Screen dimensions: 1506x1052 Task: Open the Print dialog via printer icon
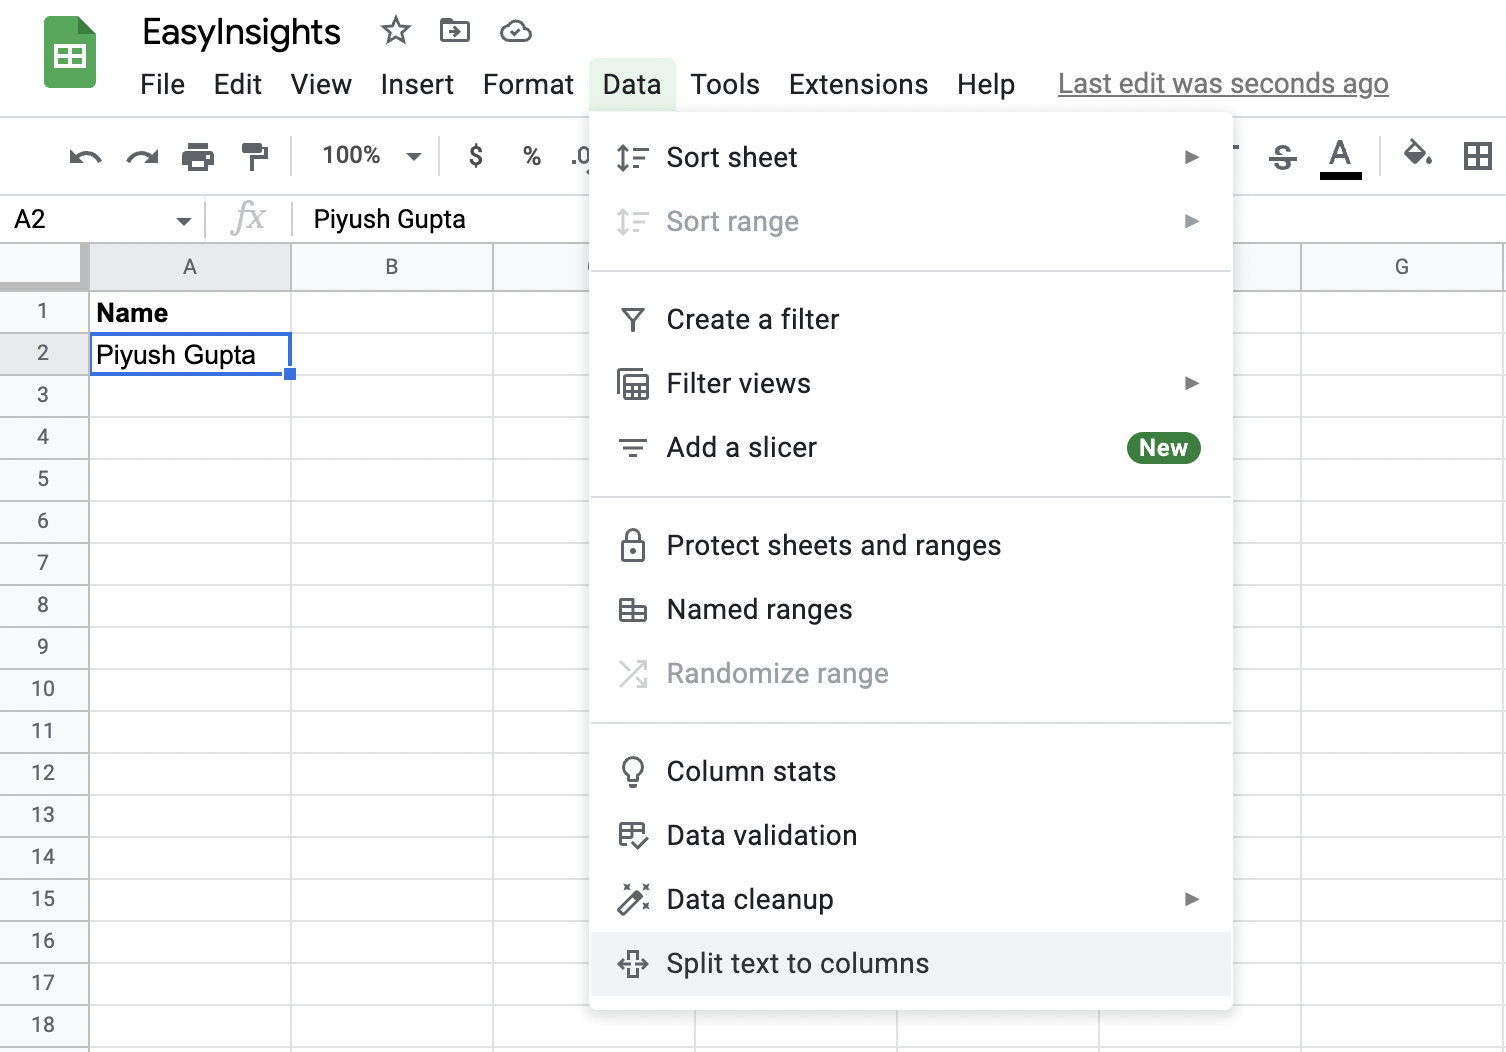click(x=198, y=157)
